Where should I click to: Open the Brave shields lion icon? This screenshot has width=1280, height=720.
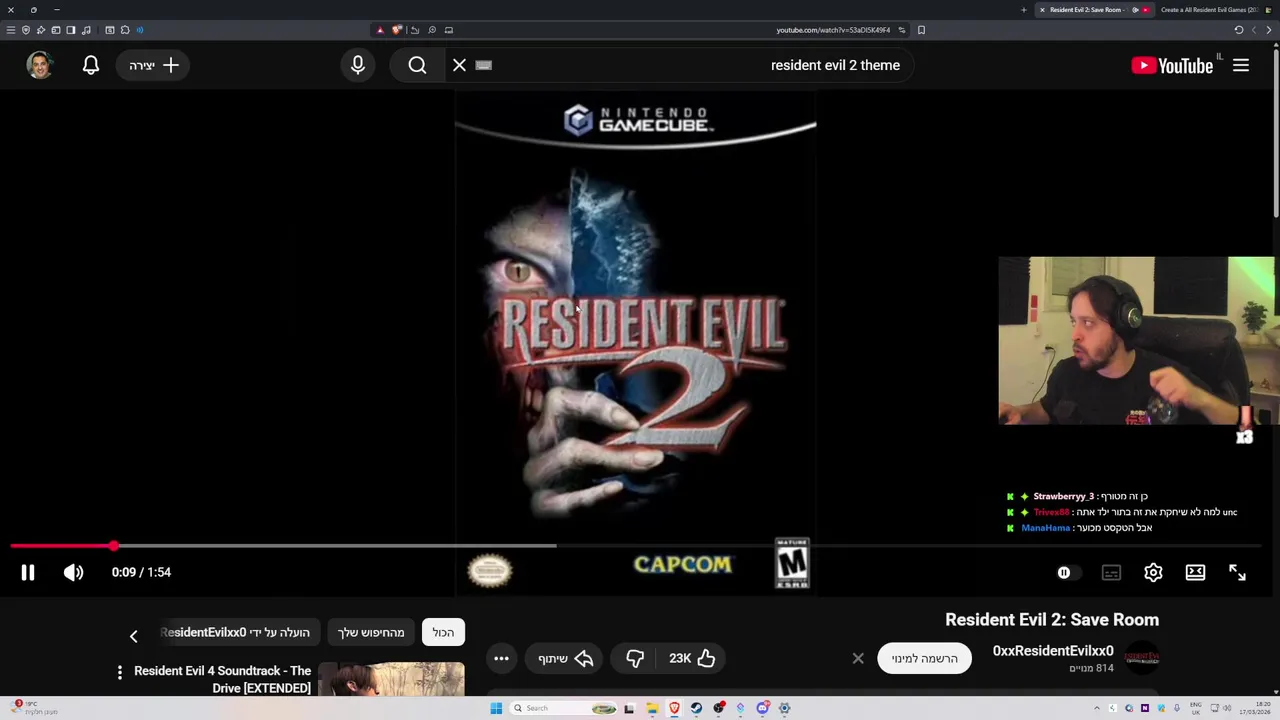click(x=397, y=30)
